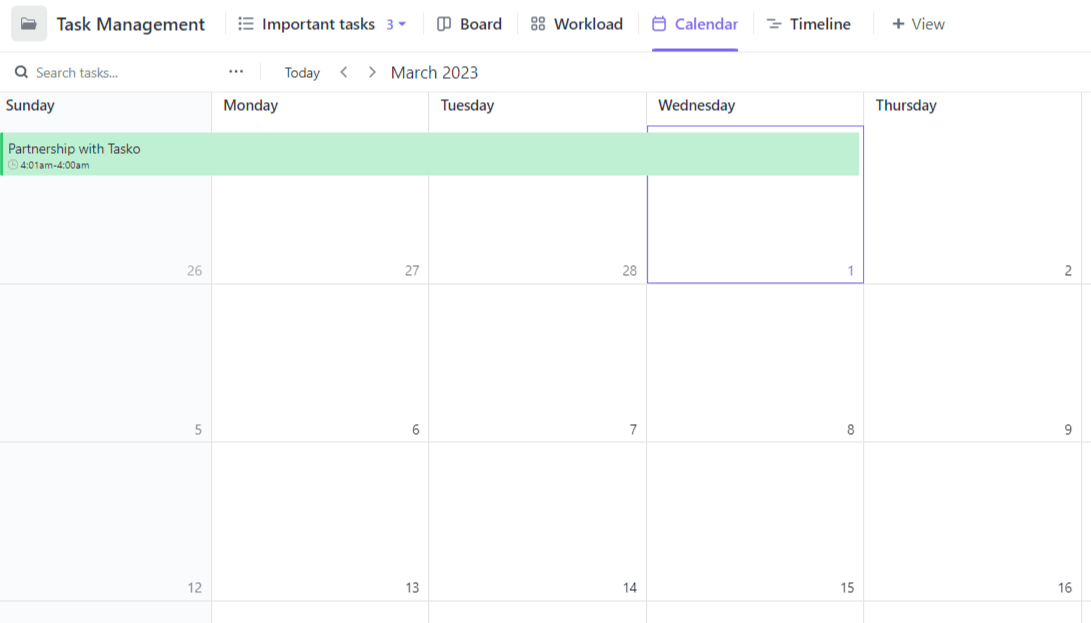
Task: Select the Calendar view tab
Action: (695, 24)
